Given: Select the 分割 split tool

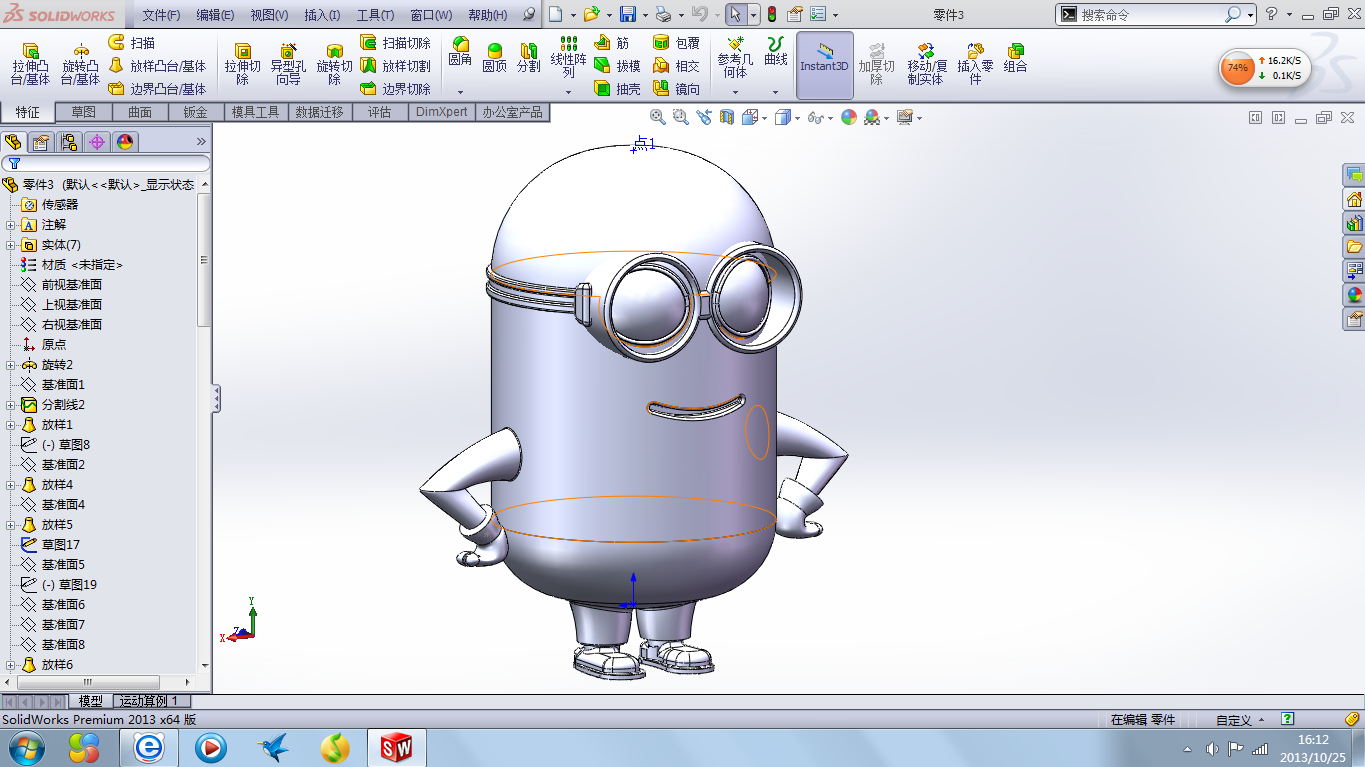Looking at the screenshot, I should [528, 58].
